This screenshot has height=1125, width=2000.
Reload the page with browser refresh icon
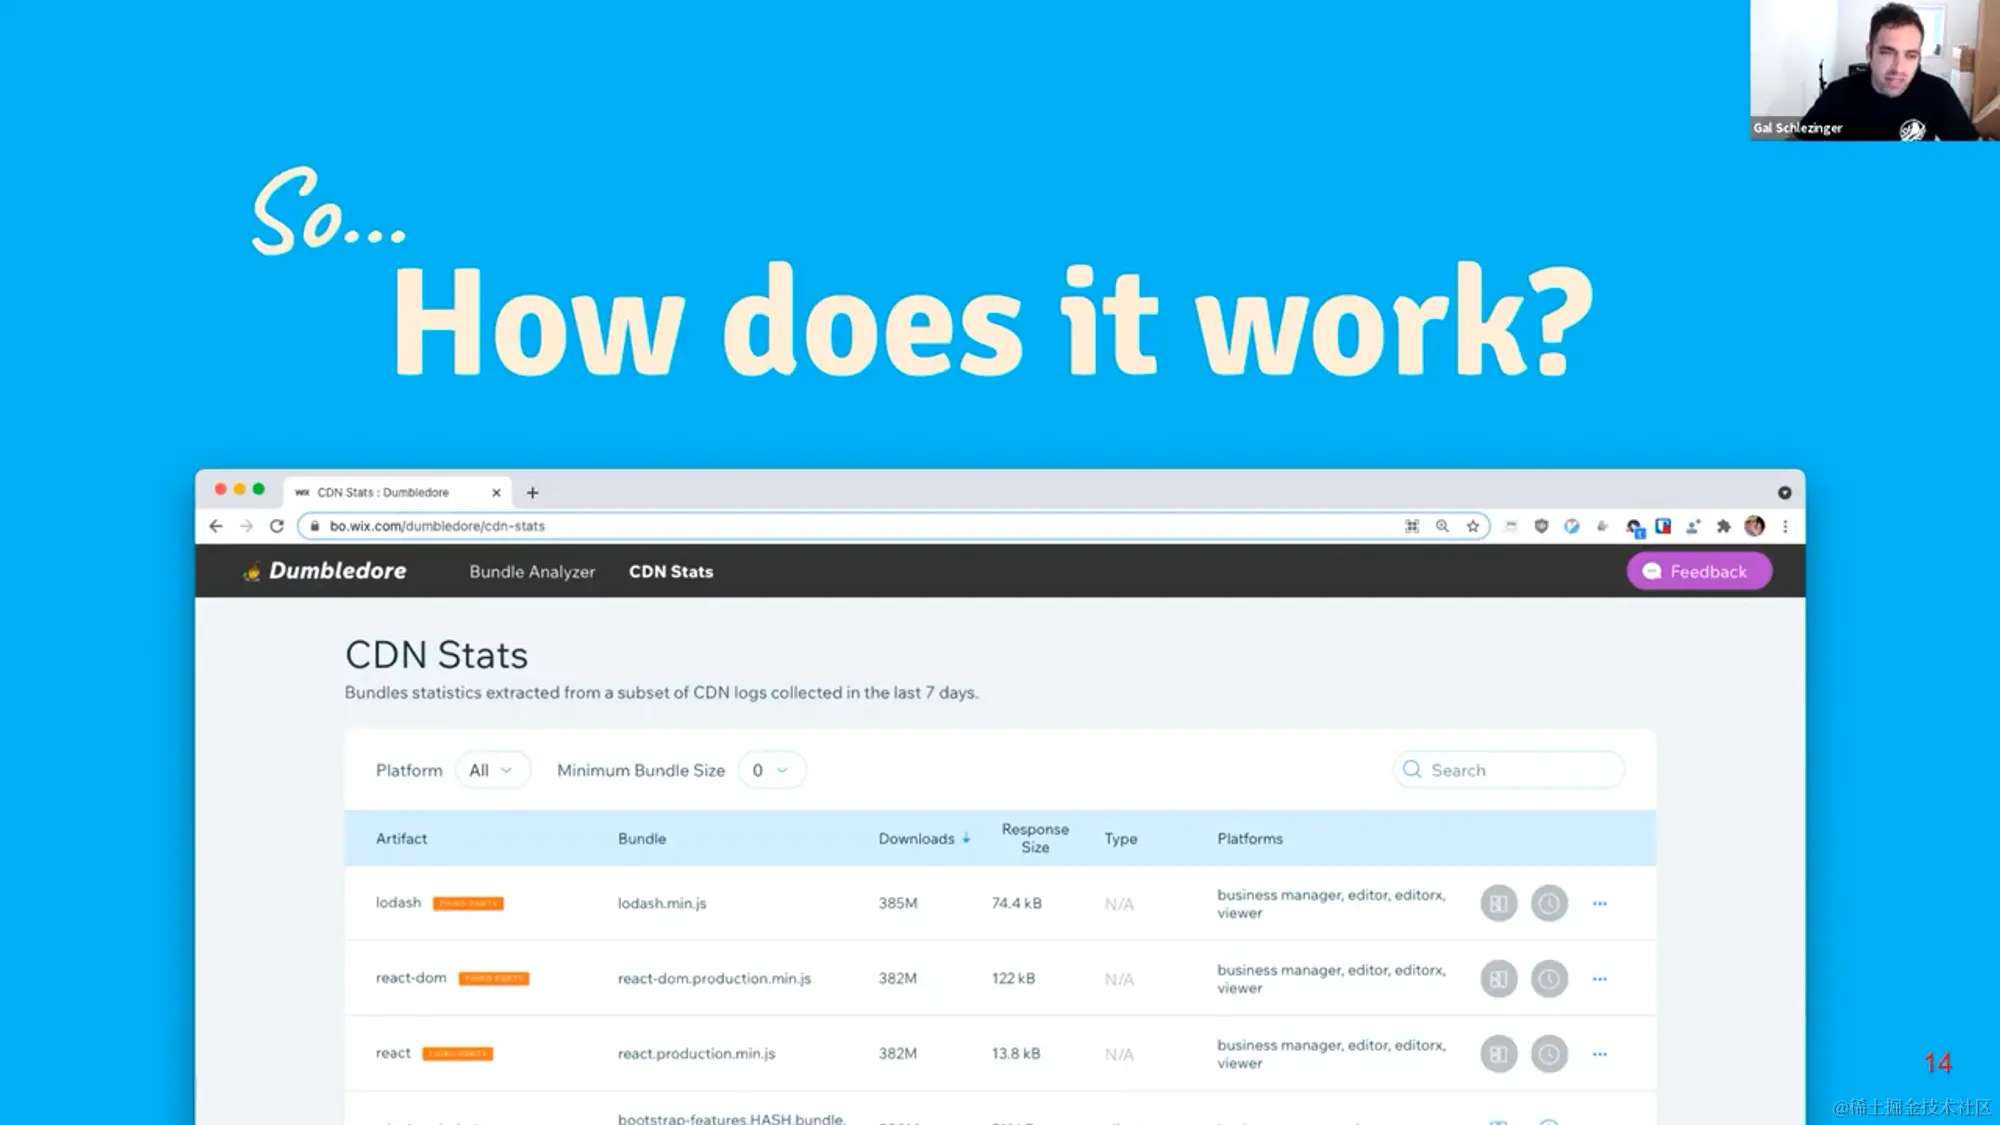[x=277, y=526]
